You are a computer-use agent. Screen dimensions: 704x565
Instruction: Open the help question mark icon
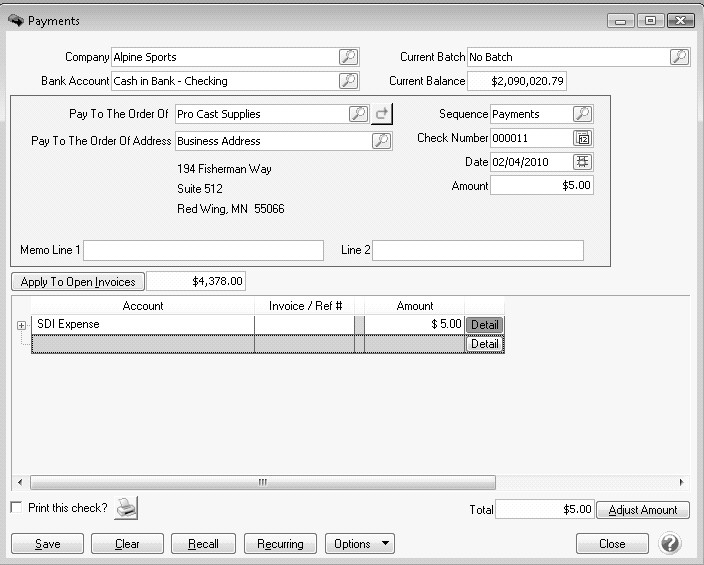coord(670,544)
